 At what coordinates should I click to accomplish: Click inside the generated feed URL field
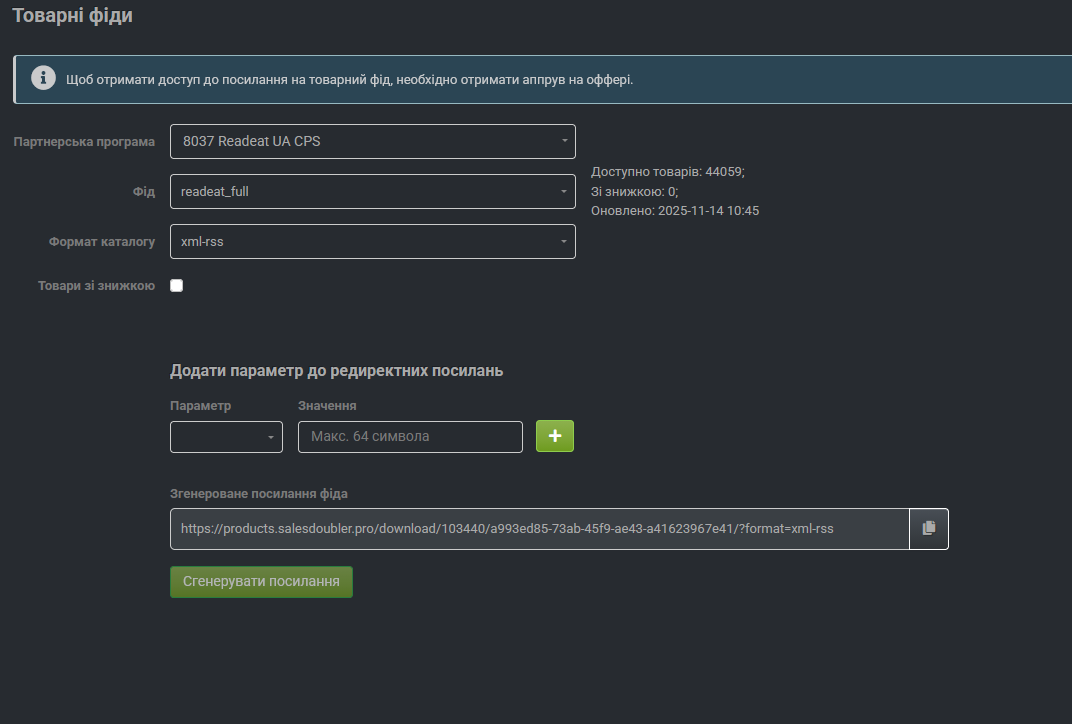click(x=538, y=528)
